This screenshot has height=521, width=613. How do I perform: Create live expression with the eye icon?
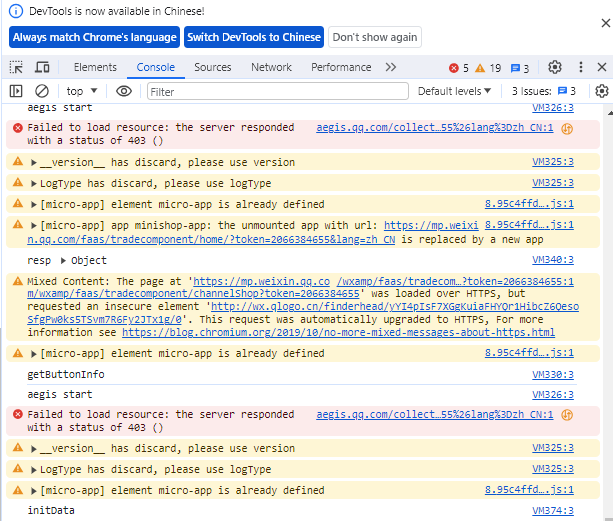[x=124, y=91]
